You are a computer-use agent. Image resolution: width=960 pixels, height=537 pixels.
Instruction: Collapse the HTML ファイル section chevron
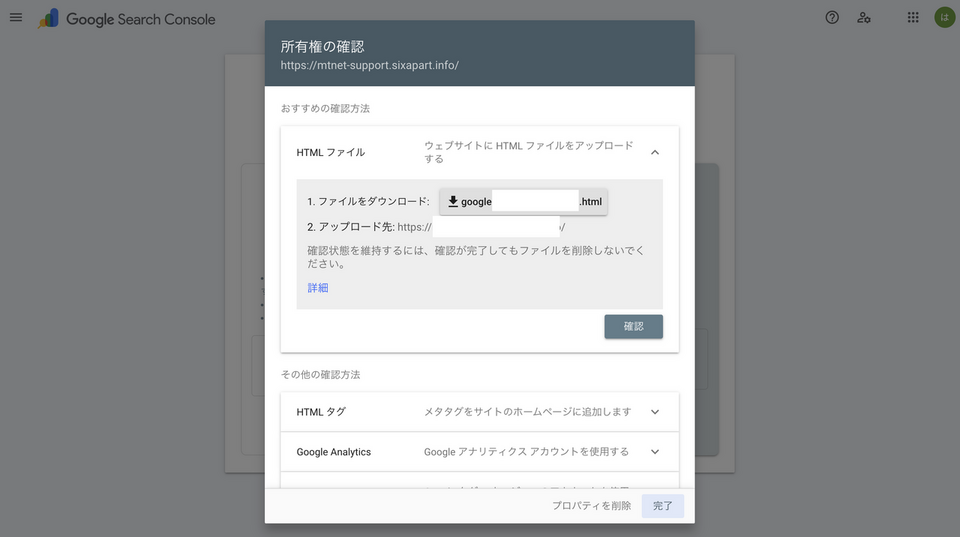(654, 152)
